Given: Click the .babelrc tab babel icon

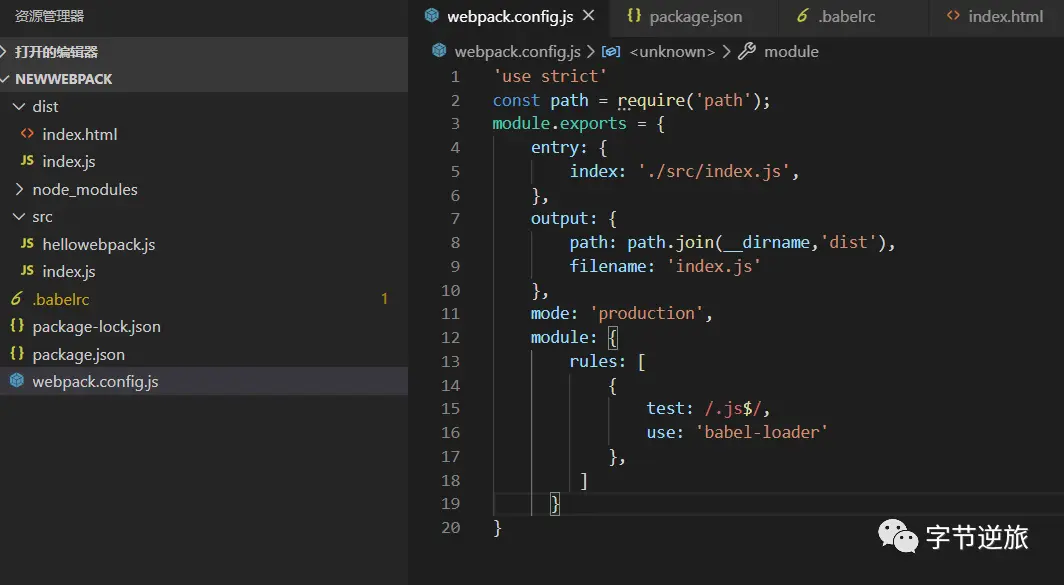Looking at the screenshot, I should [803, 16].
